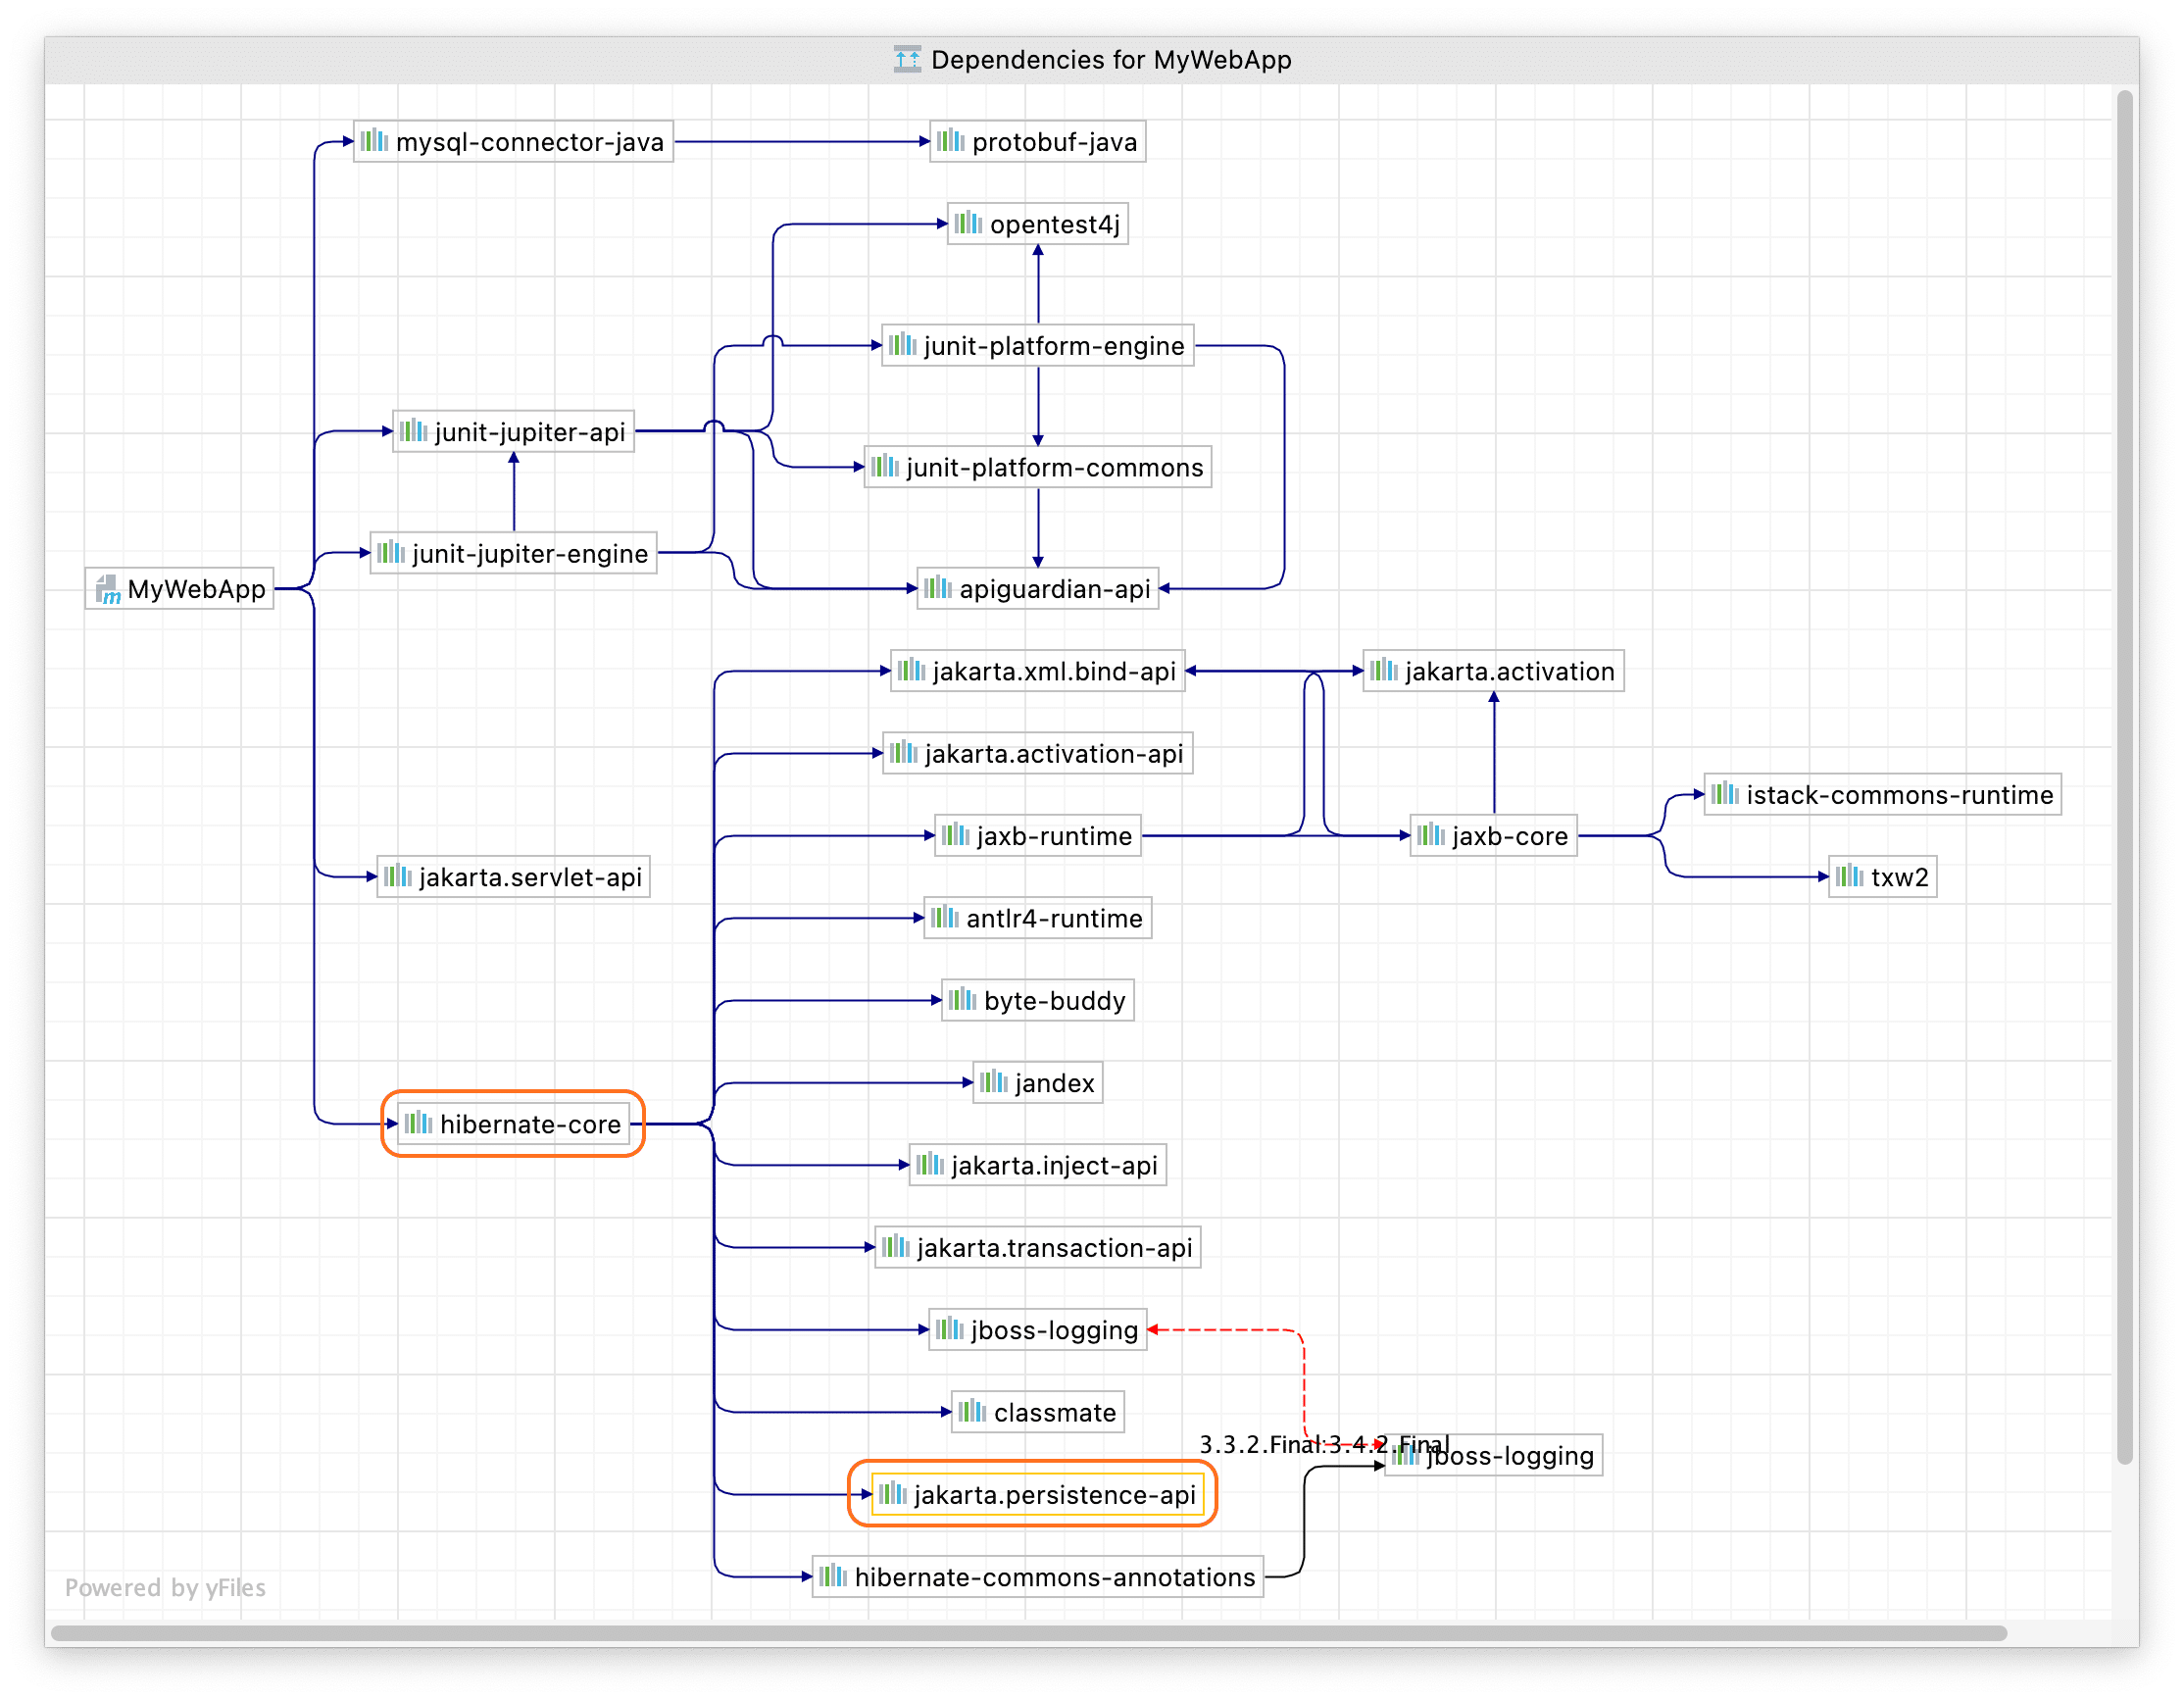The width and height of the screenshot is (2184, 1700).
Task: Select the junit-jupiter-api node label
Action: pos(530,432)
